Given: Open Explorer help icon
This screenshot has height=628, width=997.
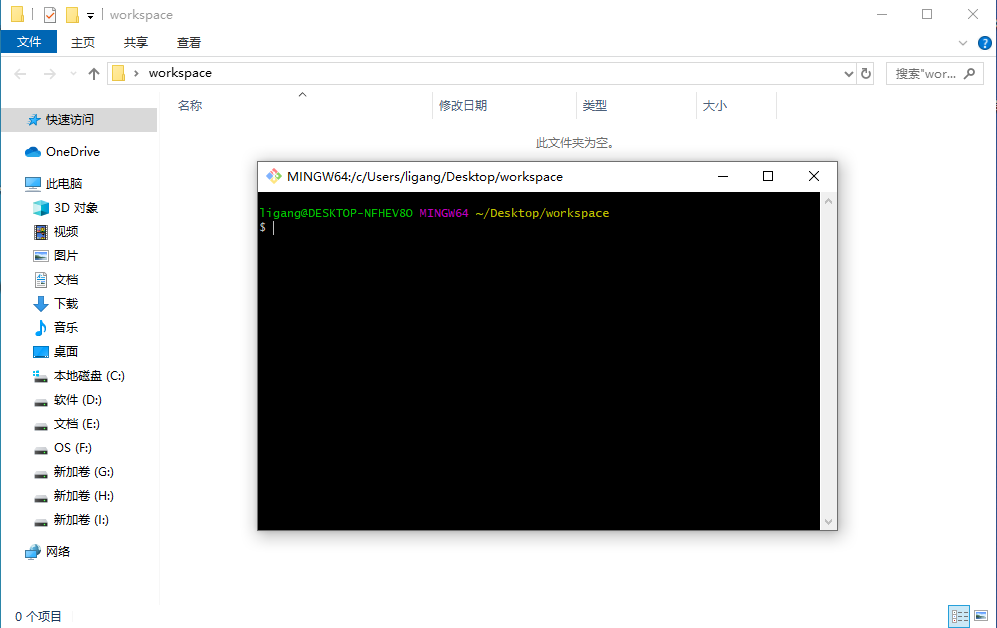Looking at the screenshot, I should pos(984,43).
